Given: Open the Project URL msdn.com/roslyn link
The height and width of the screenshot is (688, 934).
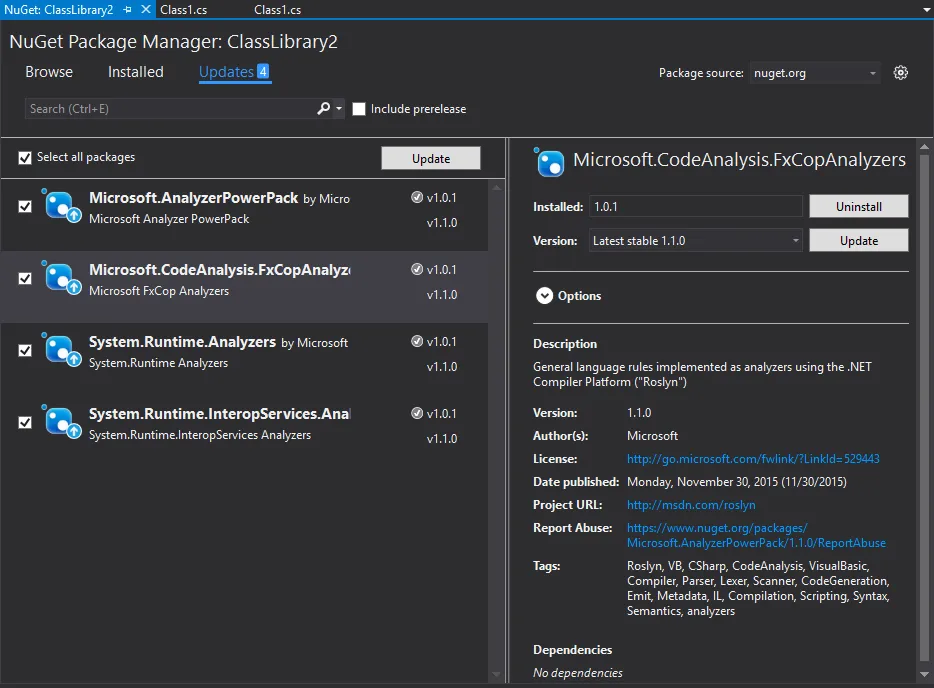Looking at the screenshot, I should pos(691,505).
